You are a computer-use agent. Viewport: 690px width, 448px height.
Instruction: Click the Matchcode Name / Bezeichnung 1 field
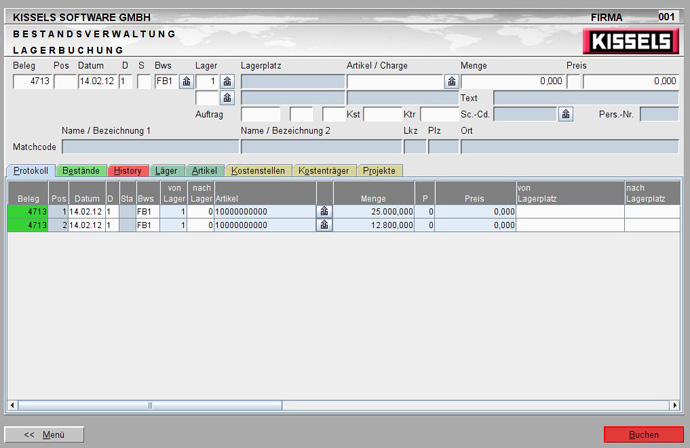pyautogui.click(x=150, y=147)
